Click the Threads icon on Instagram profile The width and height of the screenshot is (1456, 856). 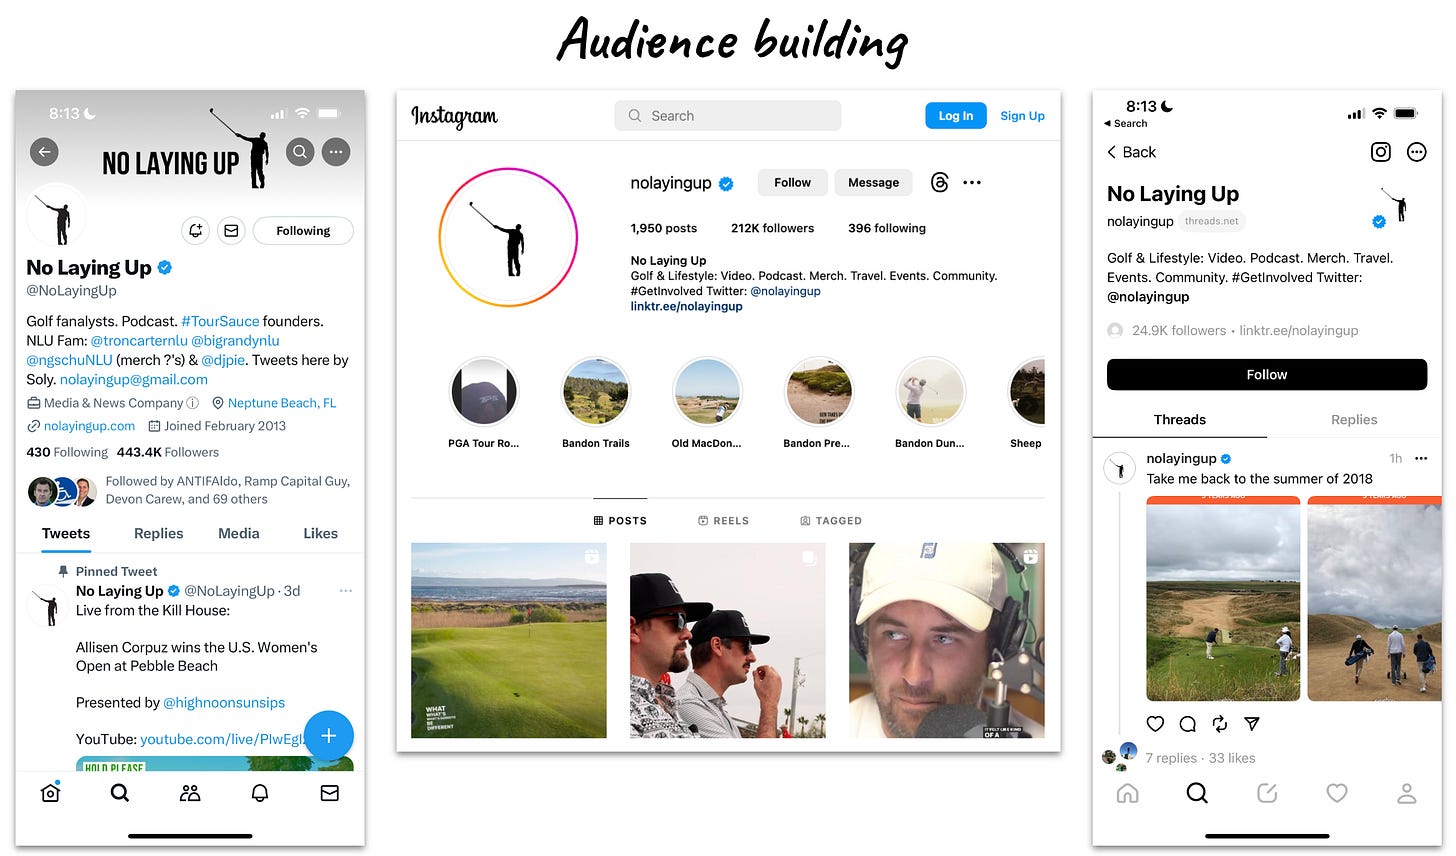click(x=939, y=182)
